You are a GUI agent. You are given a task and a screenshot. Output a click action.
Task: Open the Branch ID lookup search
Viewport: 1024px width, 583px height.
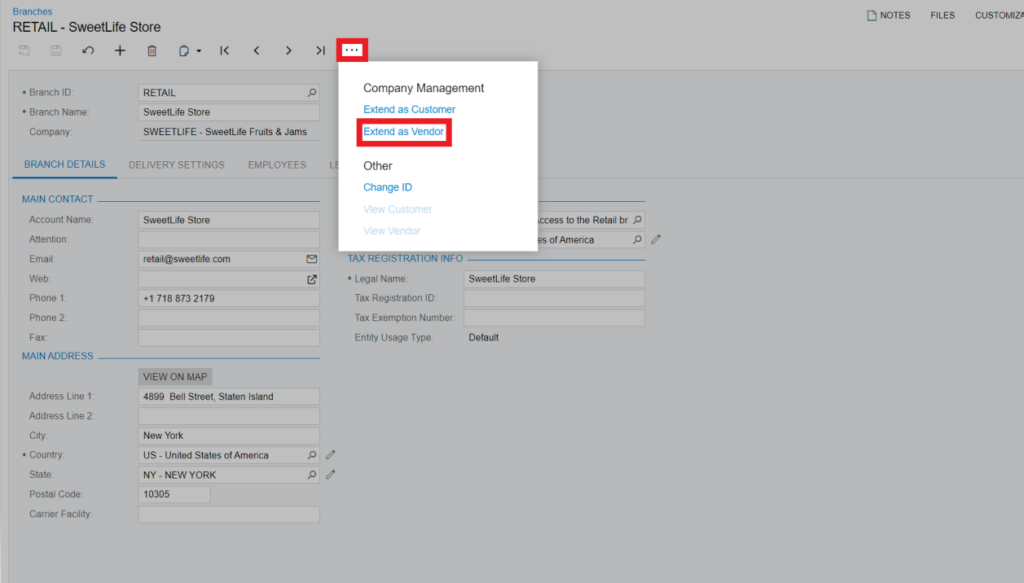pos(311,93)
